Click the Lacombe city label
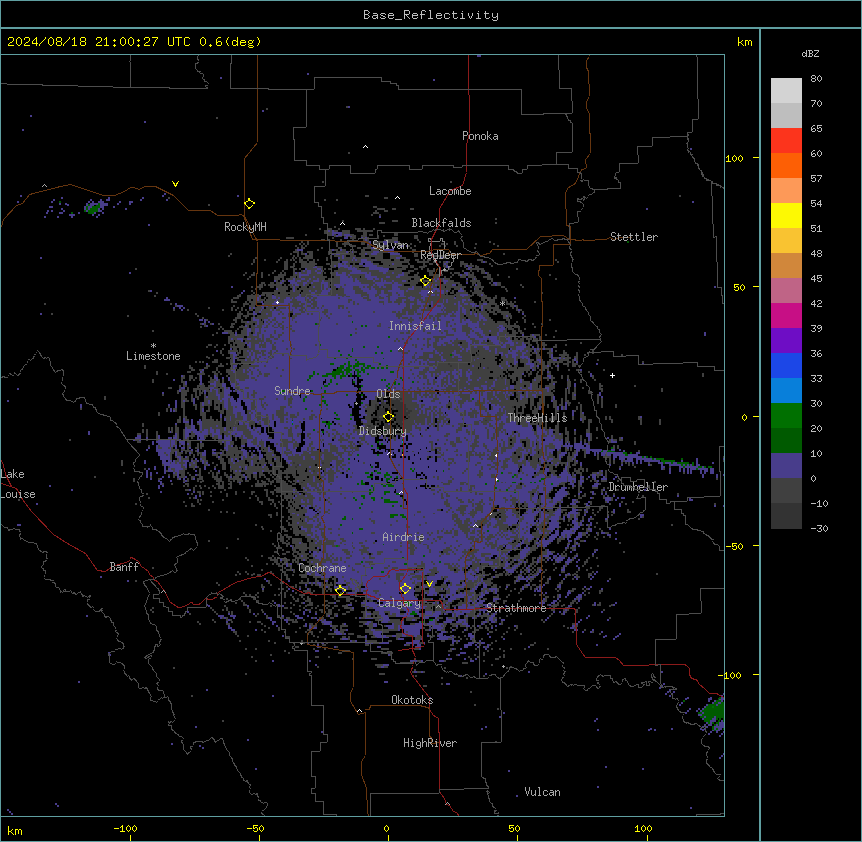Image resolution: width=862 pixels, height=842 pixels. tap(450, 191)
